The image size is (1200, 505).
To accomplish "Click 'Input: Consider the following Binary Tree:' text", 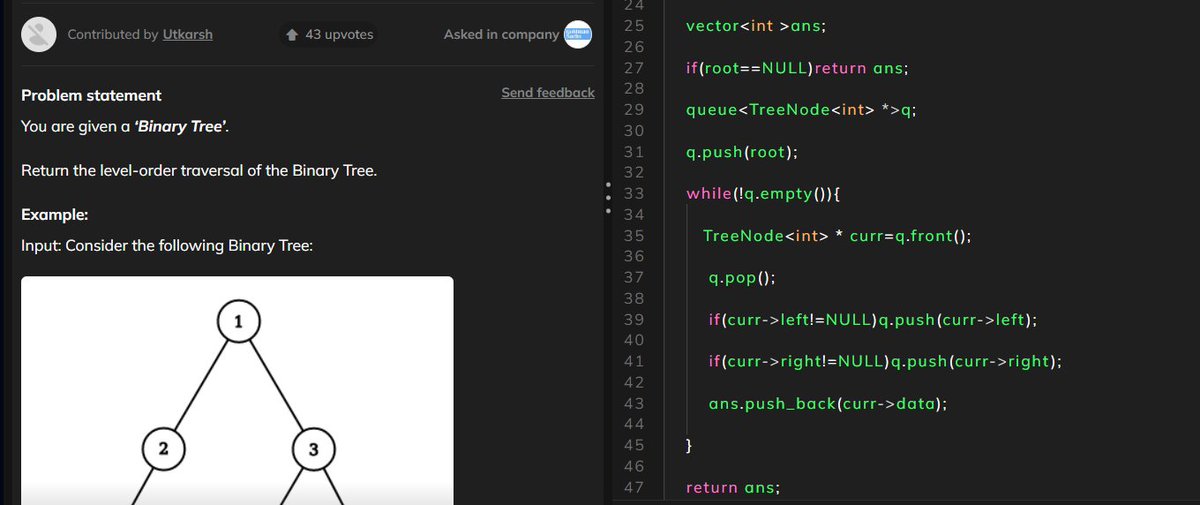I will pos(167,244).
